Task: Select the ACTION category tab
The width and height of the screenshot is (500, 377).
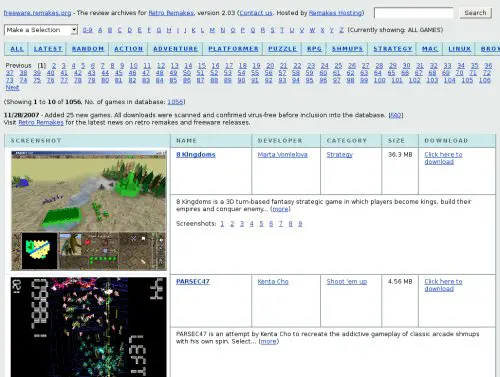Action: click(128, 49)
